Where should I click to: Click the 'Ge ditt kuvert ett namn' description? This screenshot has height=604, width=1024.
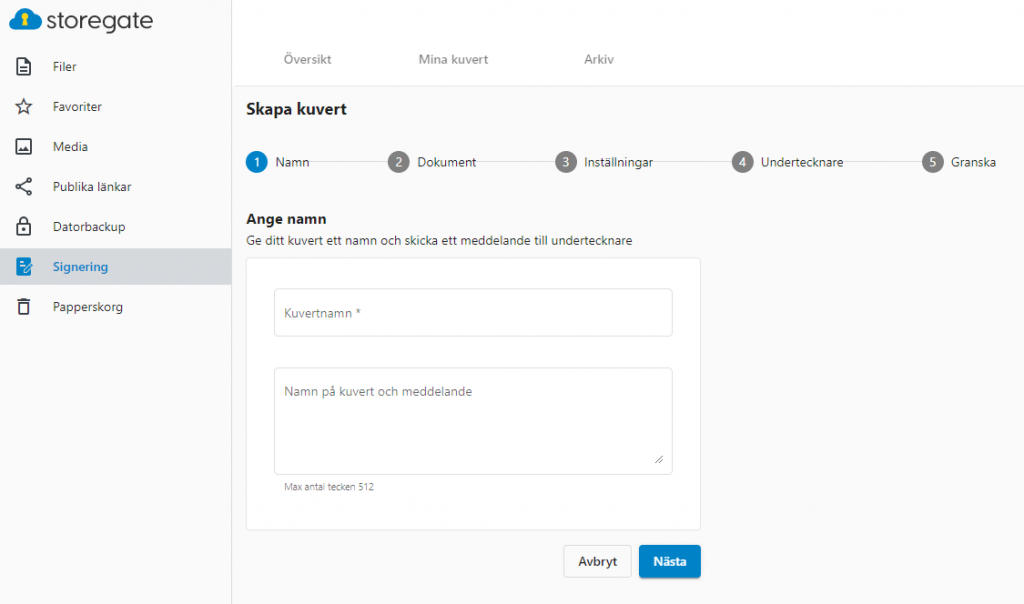click(x=439, y=241)
